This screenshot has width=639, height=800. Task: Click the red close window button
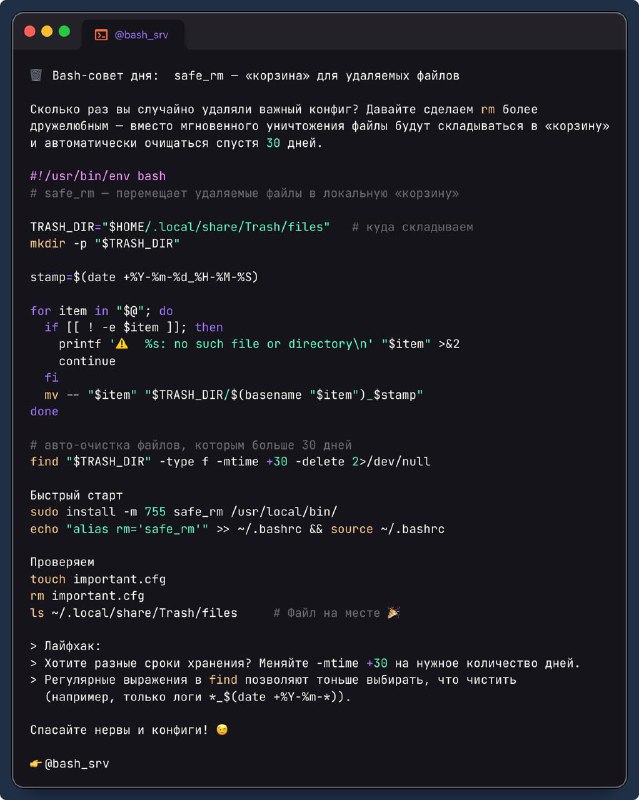coord(30,32)
